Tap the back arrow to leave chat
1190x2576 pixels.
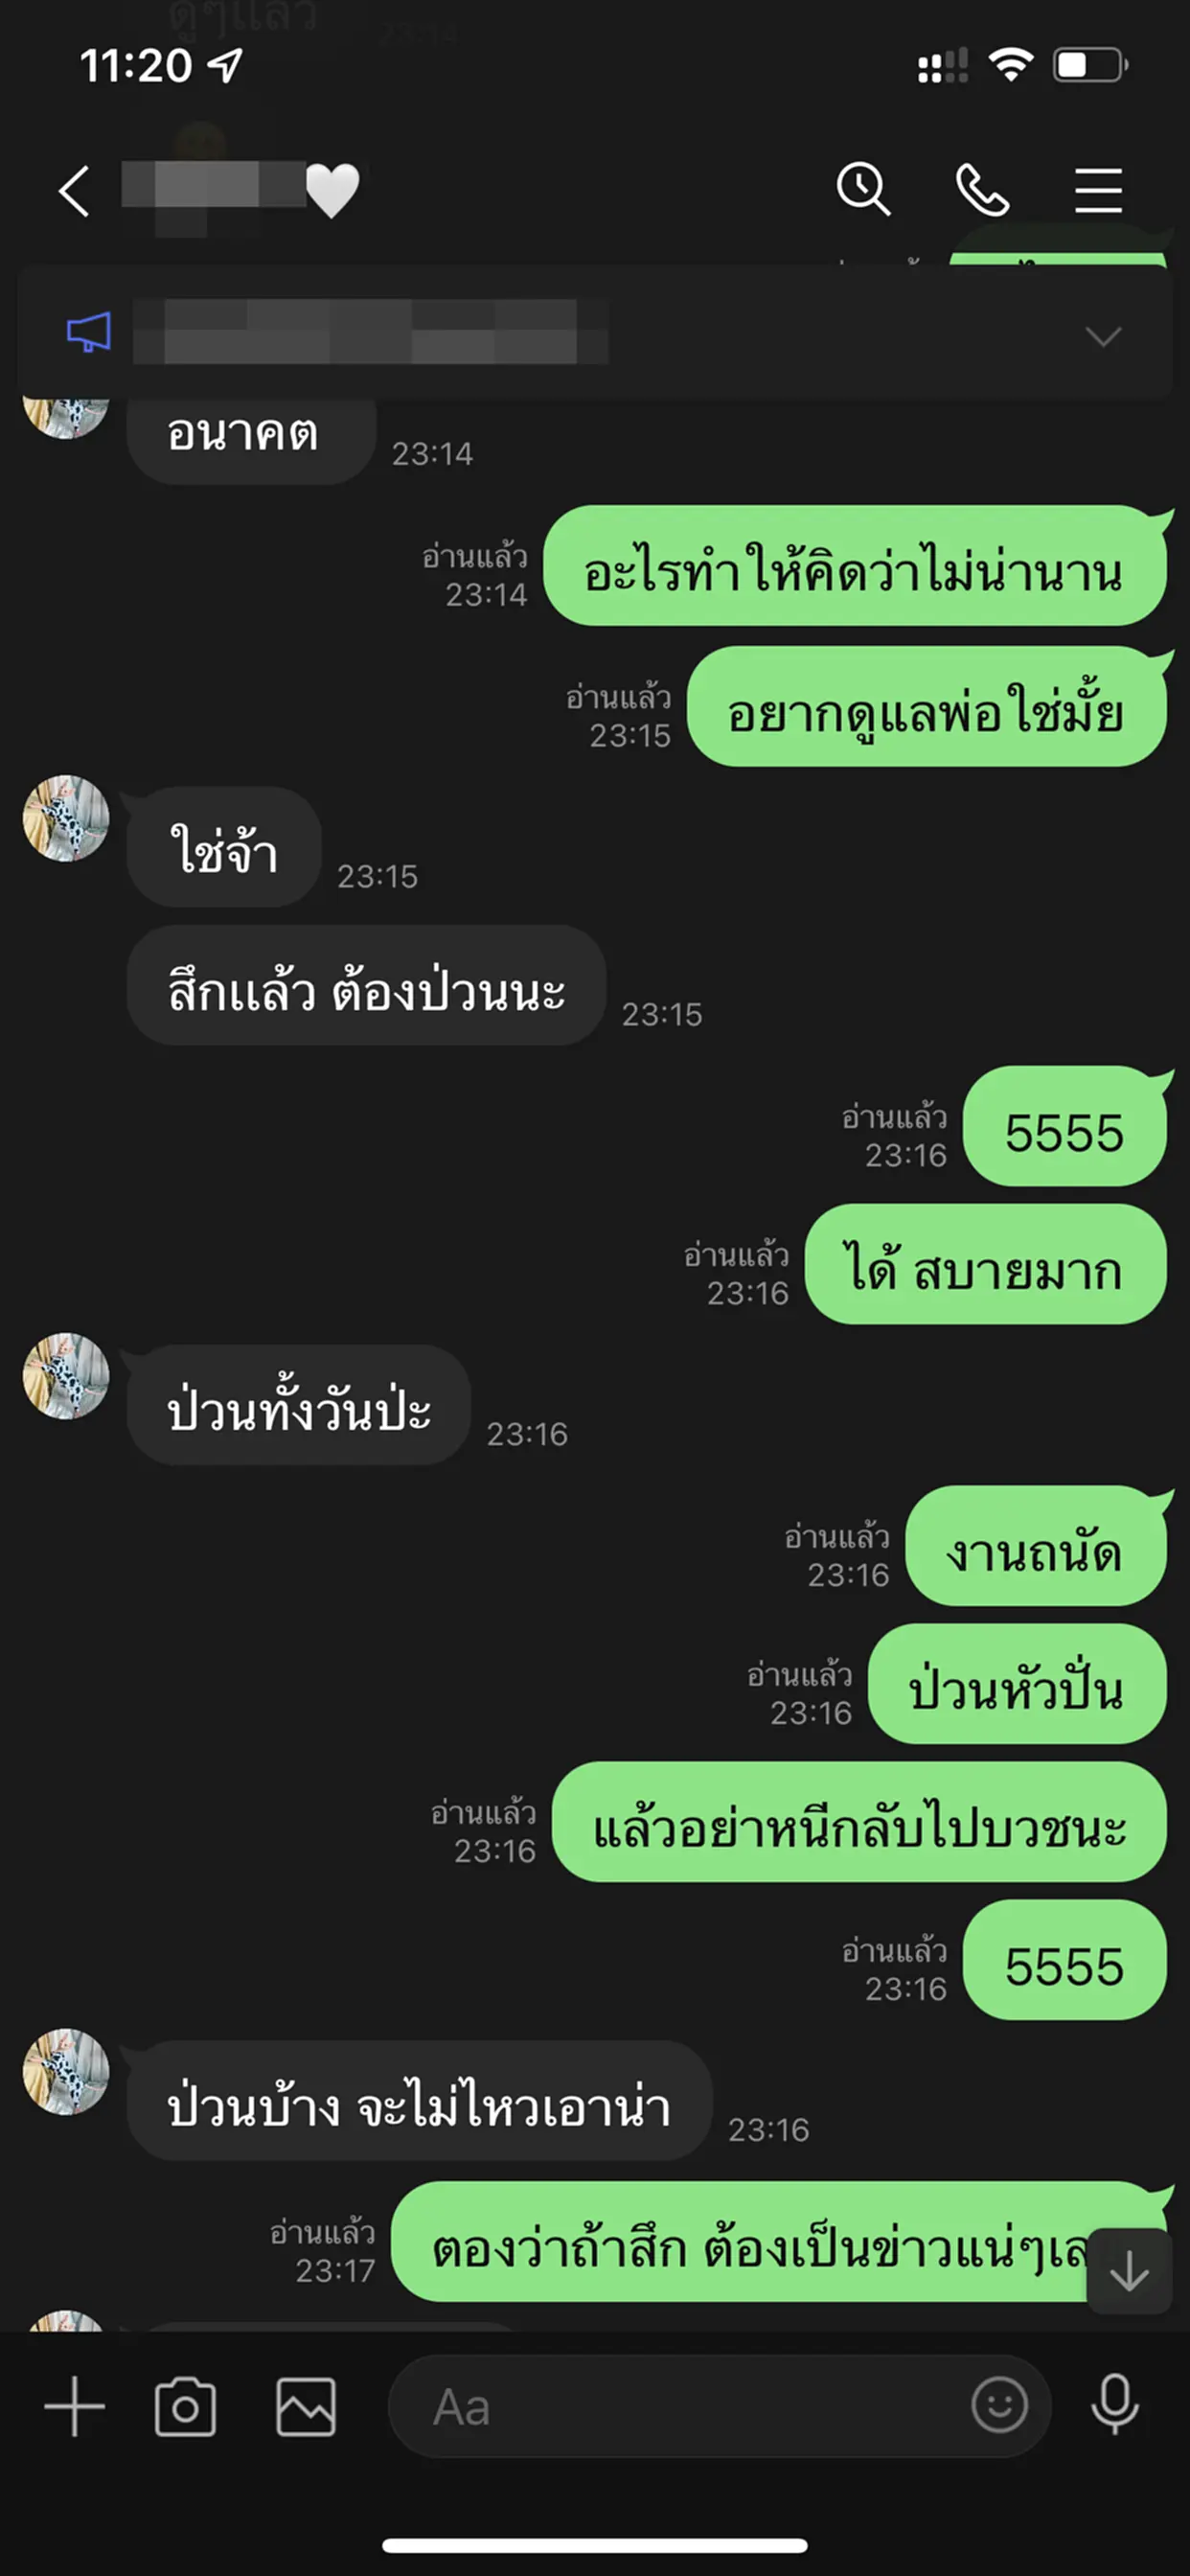click(x=75, y=190)
